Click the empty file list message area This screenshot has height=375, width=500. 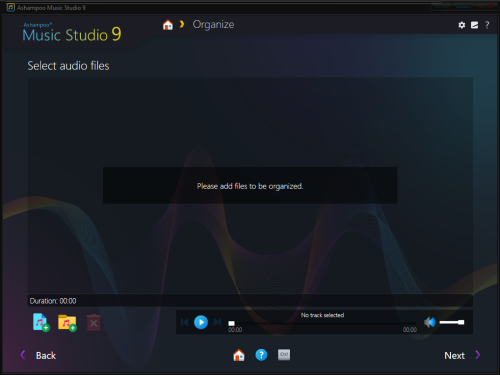pos(250,186)
